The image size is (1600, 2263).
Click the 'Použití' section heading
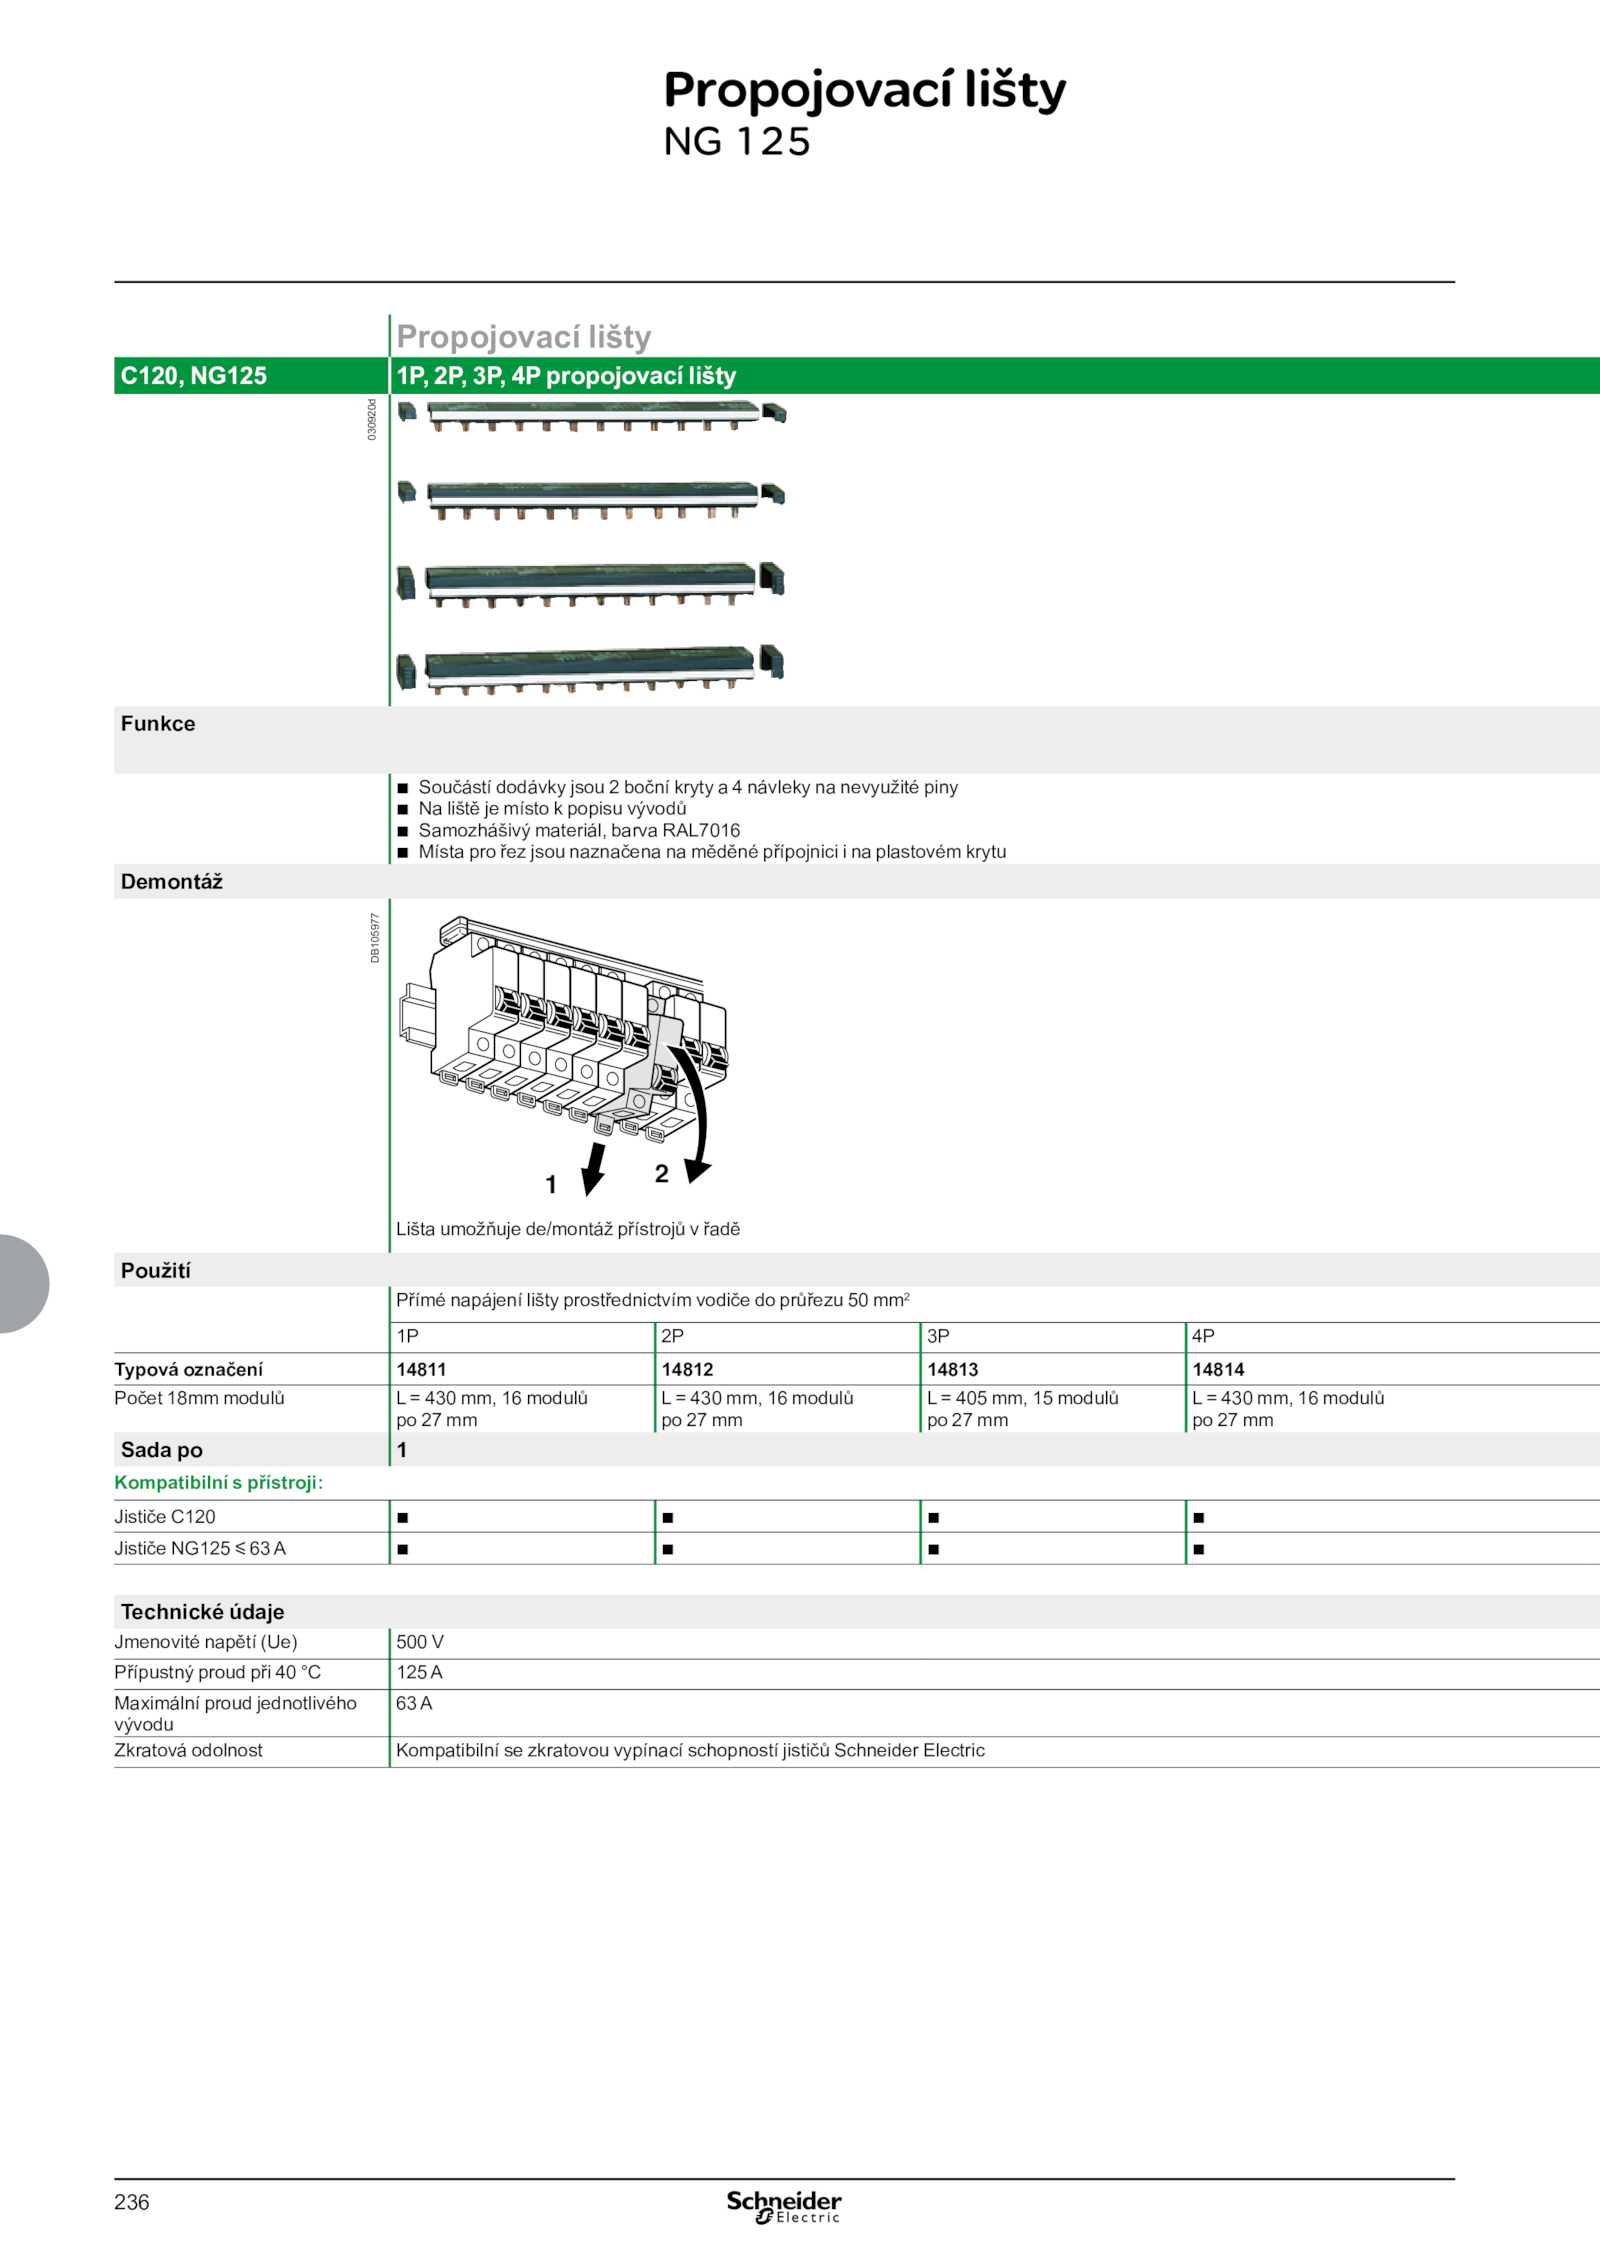coord(155,1270)
